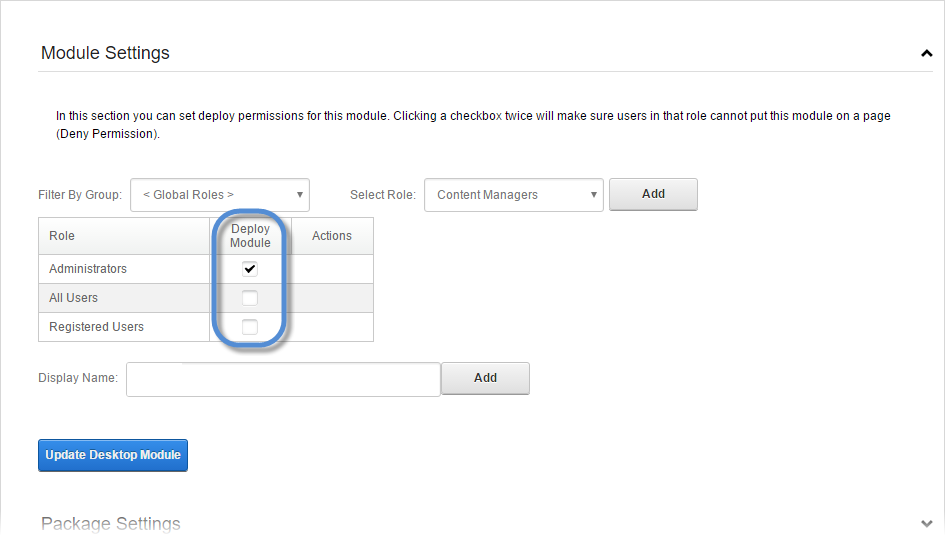Click the Update Desktop Module button
The height and width of the screenshot is (536, 945).
coord(113,455)
